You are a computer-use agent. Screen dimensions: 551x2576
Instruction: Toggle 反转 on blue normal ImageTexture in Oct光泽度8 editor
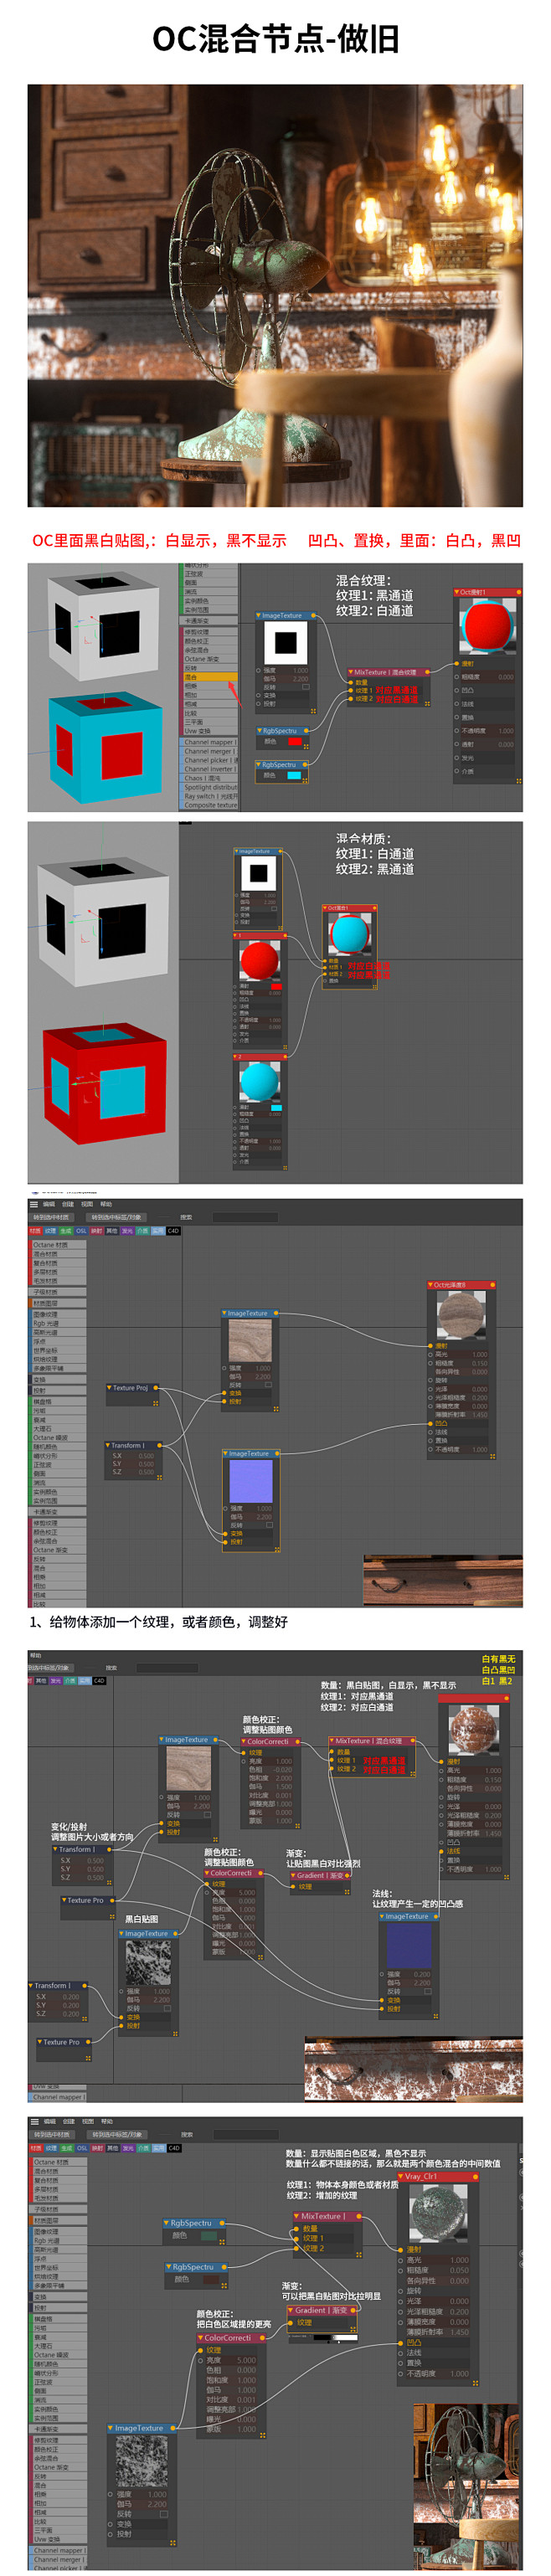point(269,1524)
